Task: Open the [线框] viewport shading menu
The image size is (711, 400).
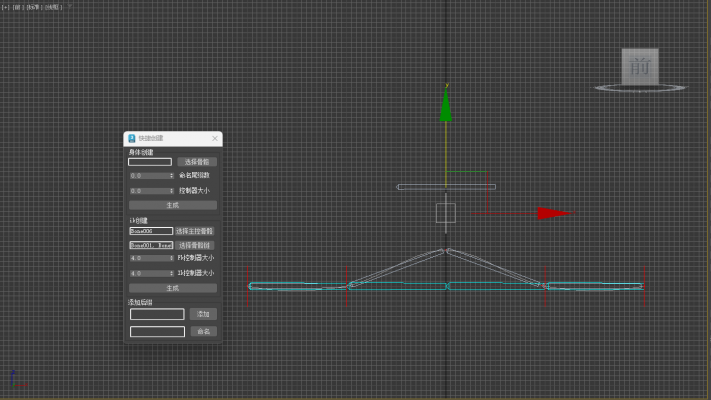Action: pyautogui.click(x=46, y=6)
